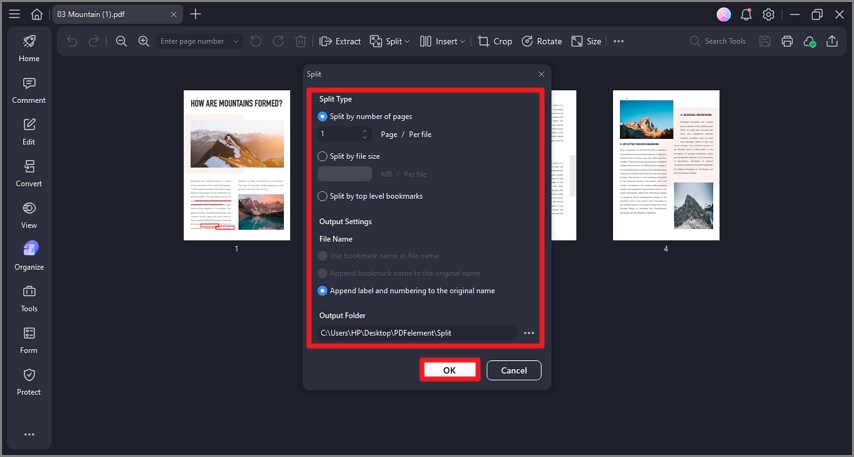
Task: Close the Split dialog
Action: coord(541,74)
